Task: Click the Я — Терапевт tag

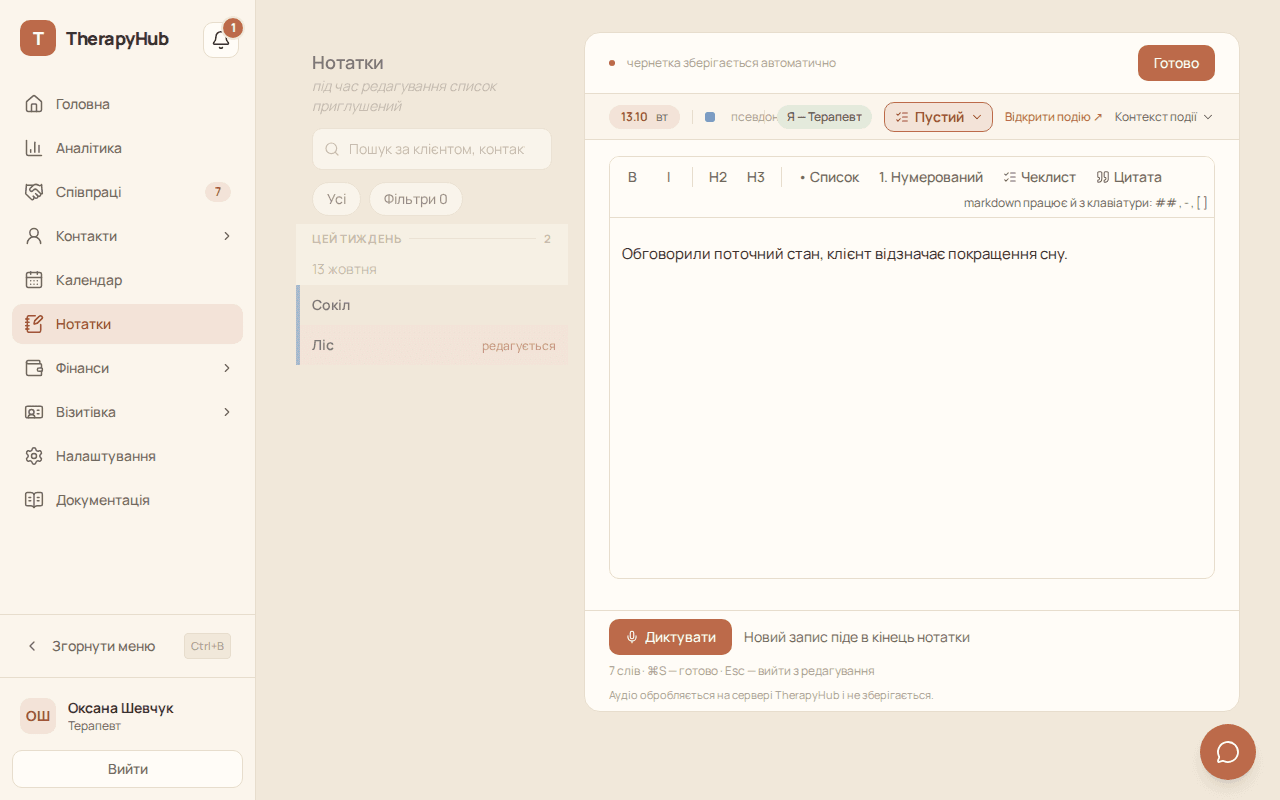Action: pyautogui.click(x=824, y=117)
